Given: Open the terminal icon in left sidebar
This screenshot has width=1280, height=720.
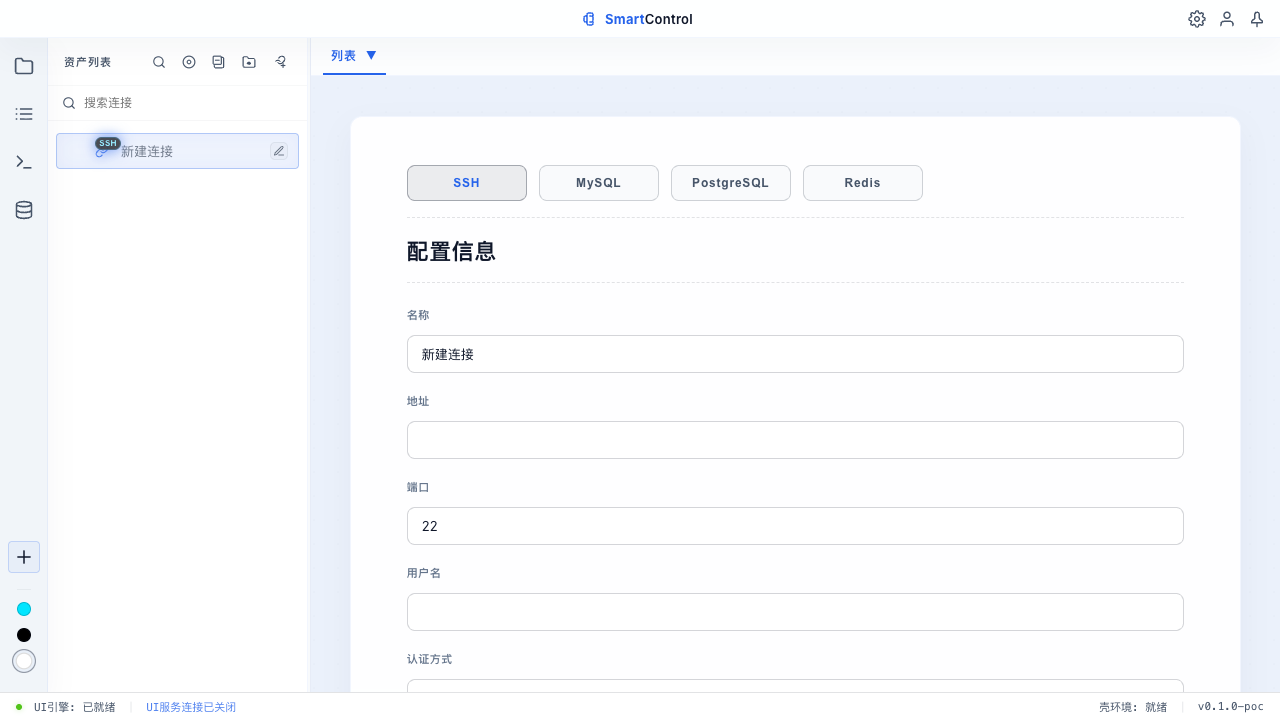Looking at the screenshot, I should pyautogui.click(x=24, y=162).
